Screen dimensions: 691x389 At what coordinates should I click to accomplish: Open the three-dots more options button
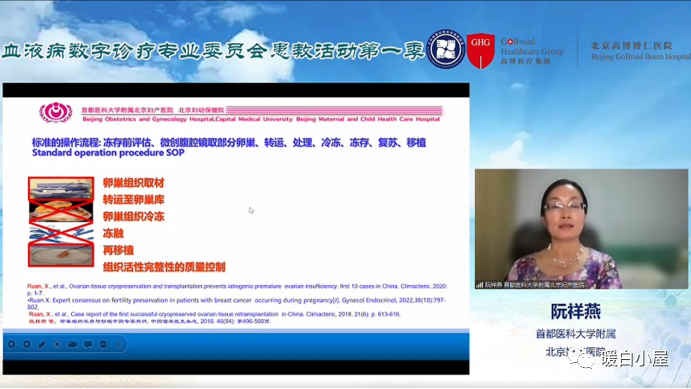coord(103,344)
